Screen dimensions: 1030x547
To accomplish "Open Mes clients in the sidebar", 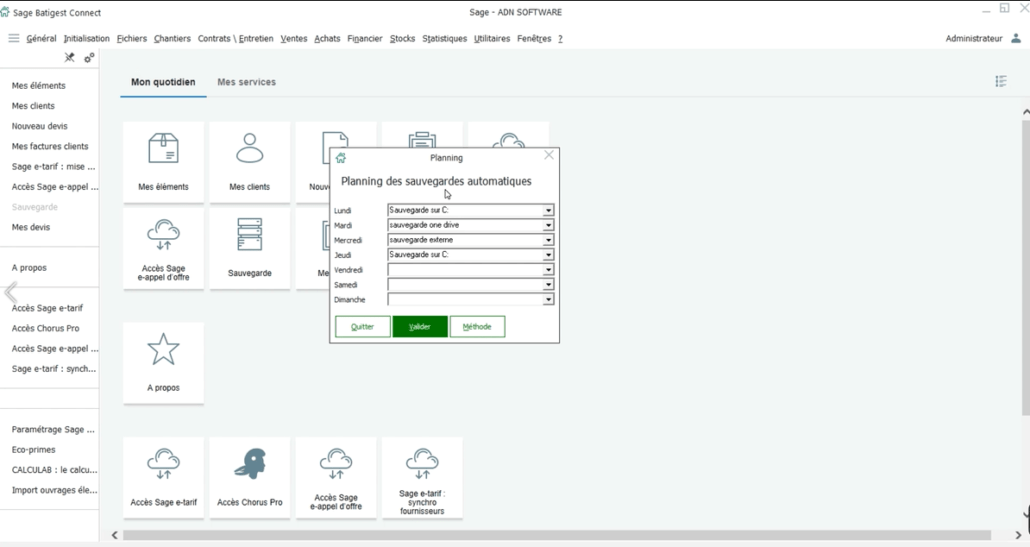I will pyautogui.click(x=34, y=106).
